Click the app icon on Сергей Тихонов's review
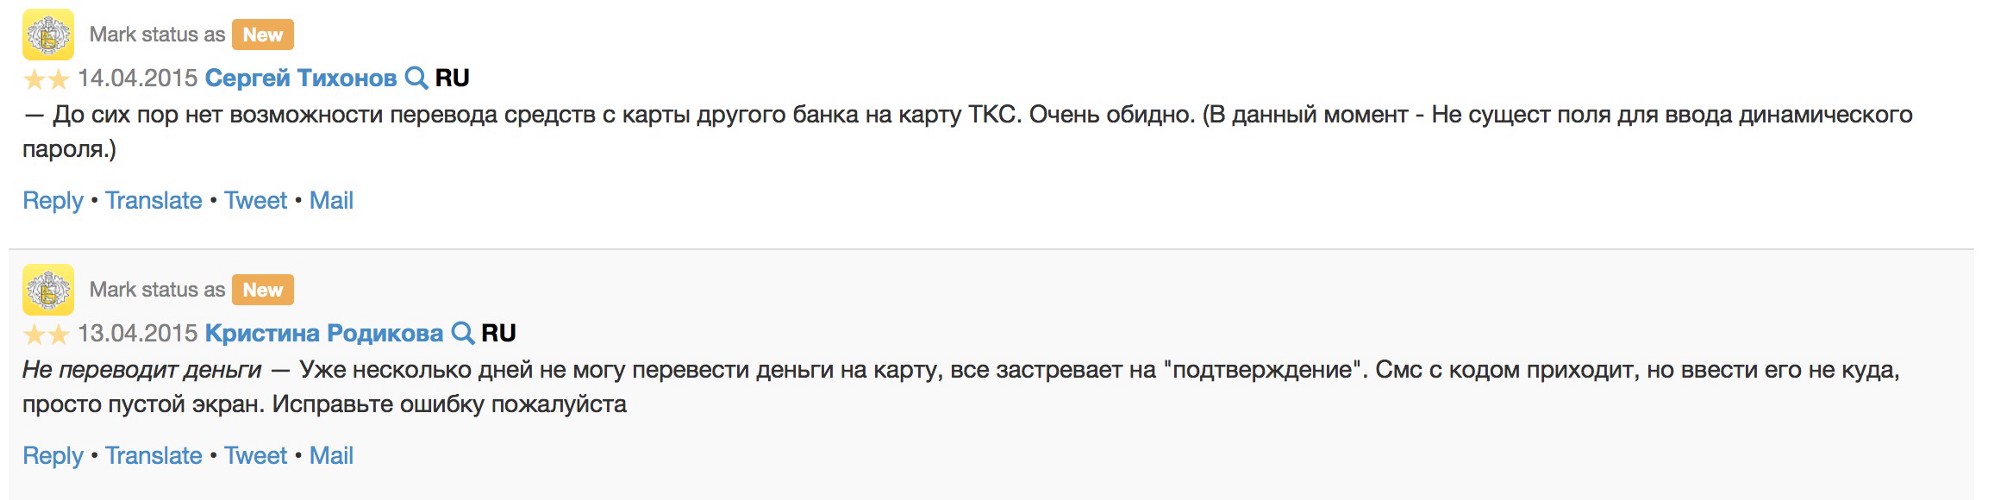2000x500 pixels. pyautogui.click(x=48, y=35)
